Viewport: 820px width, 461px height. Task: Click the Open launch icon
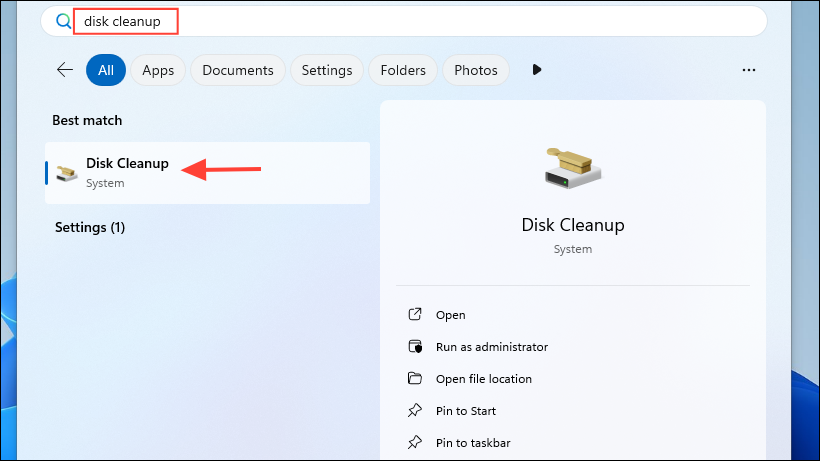click(x=415, y=314)
